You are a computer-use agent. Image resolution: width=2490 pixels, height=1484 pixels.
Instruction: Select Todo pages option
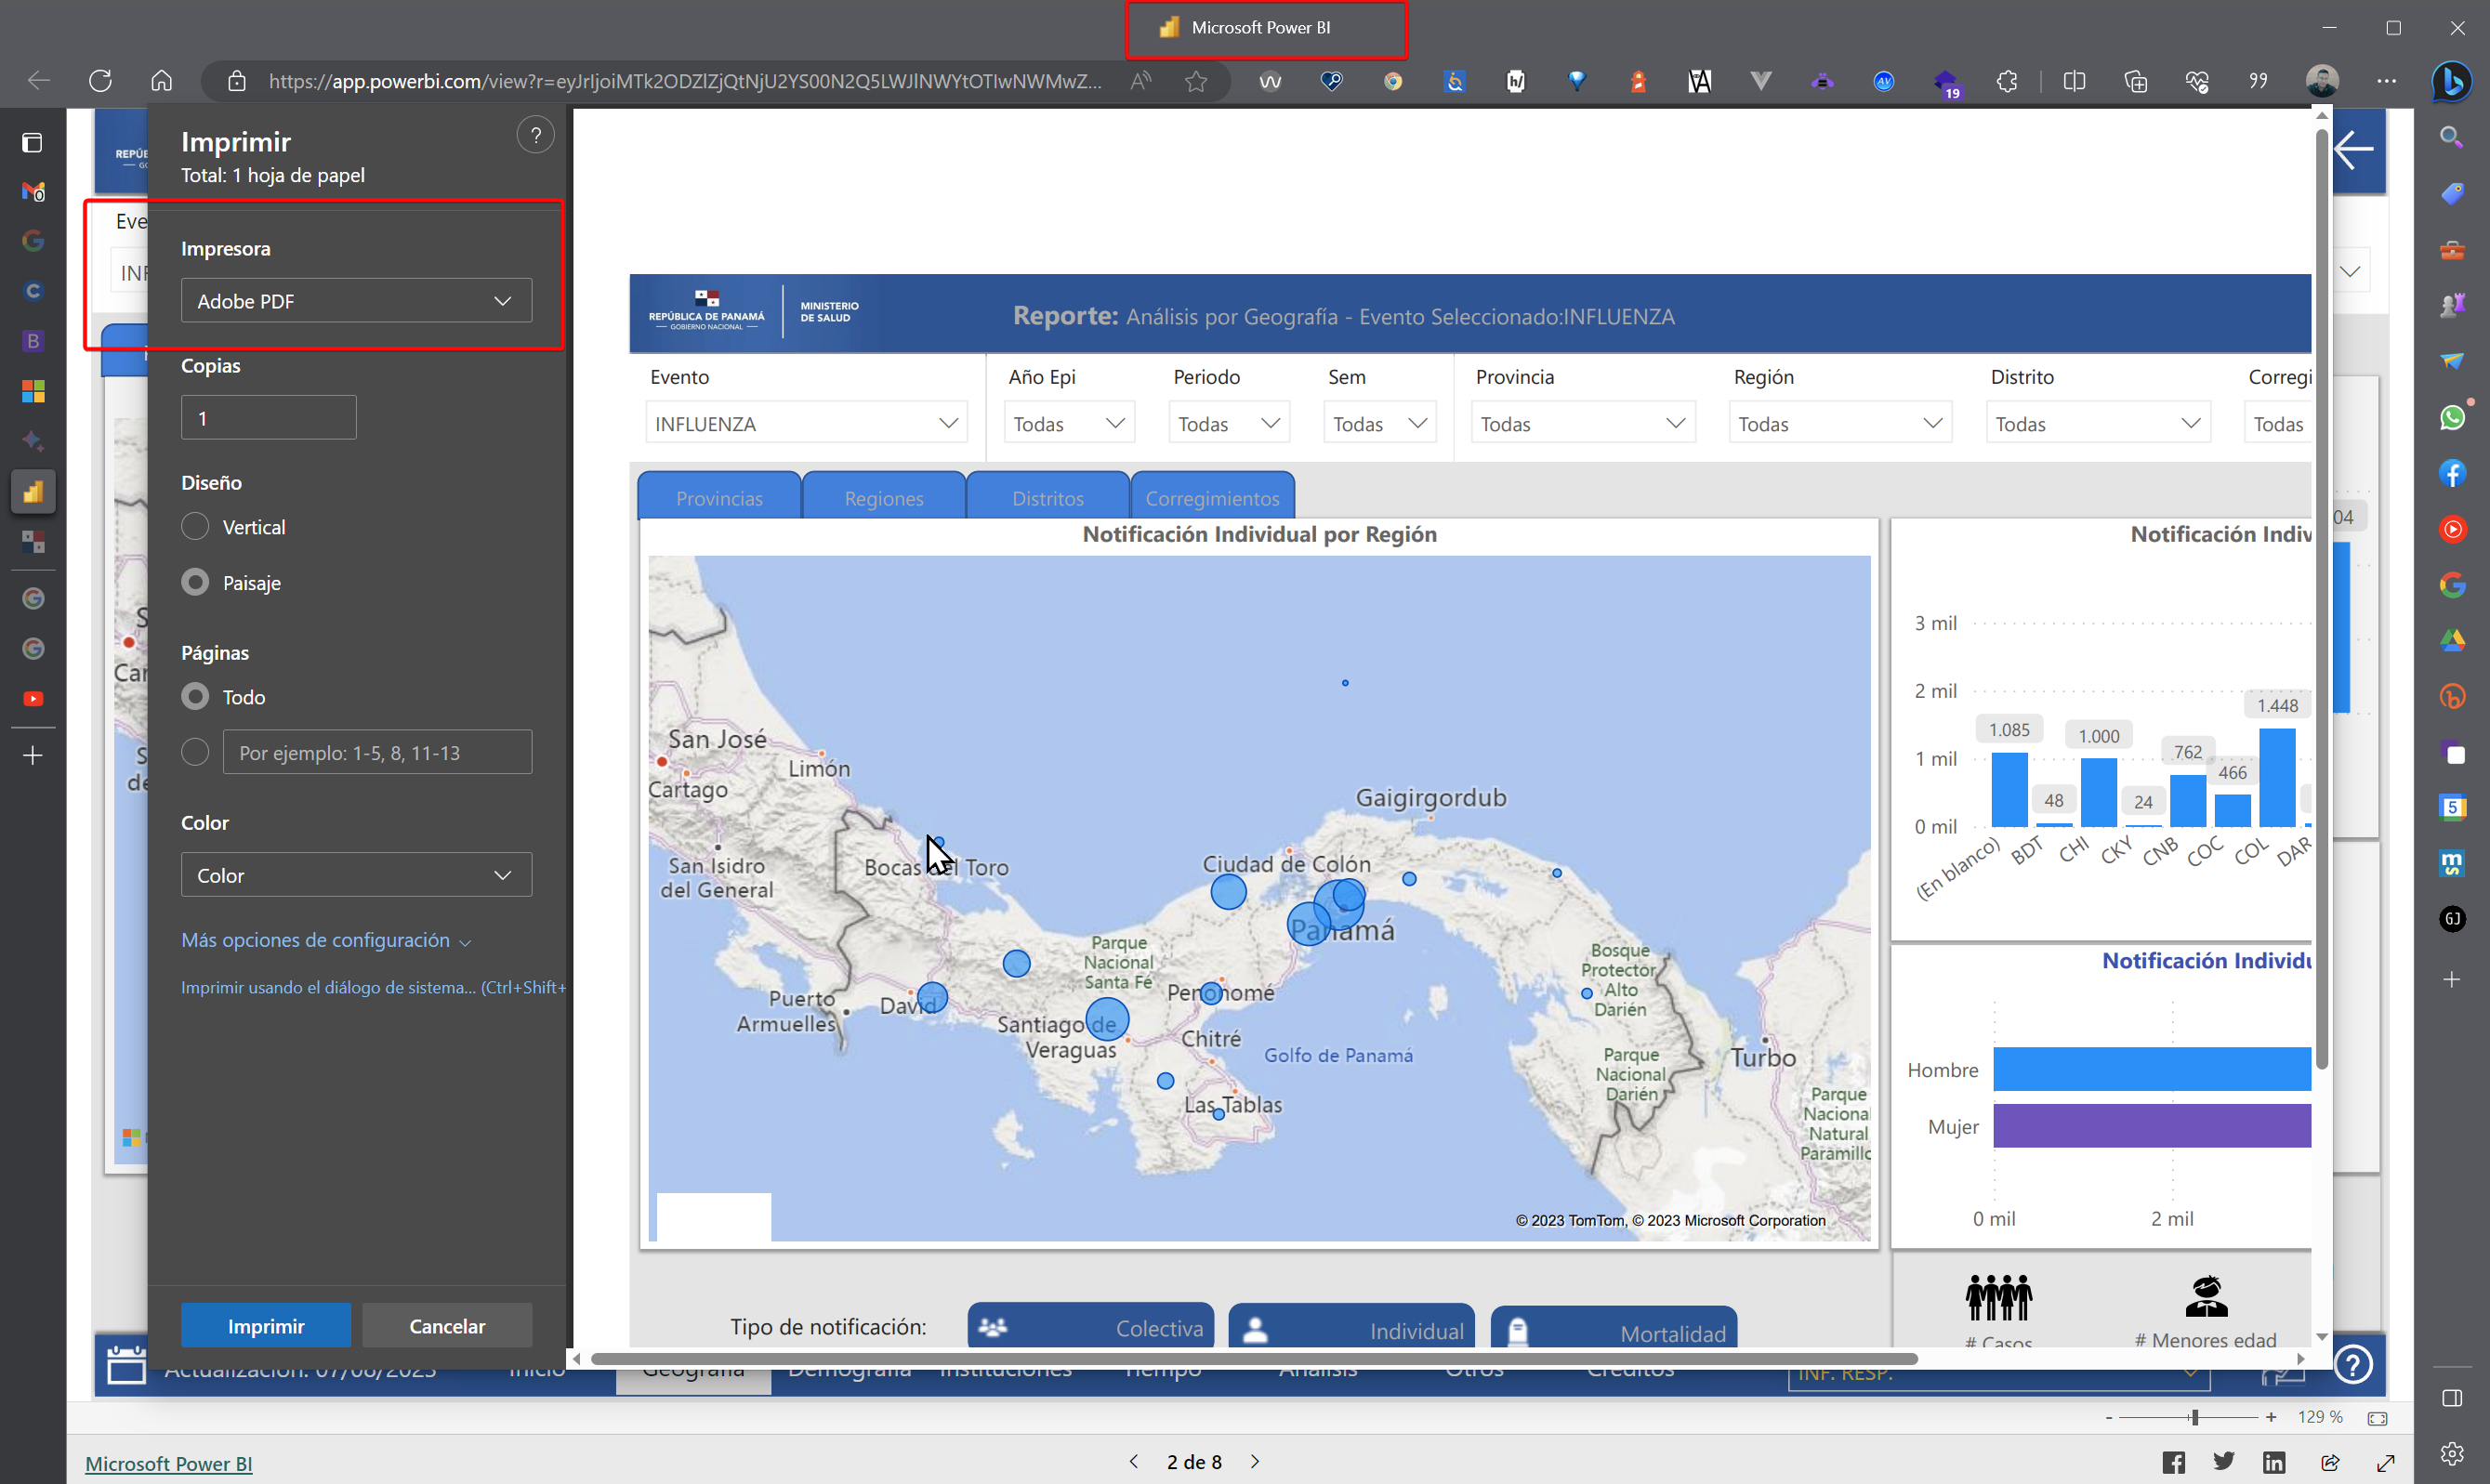pos(195,697)
